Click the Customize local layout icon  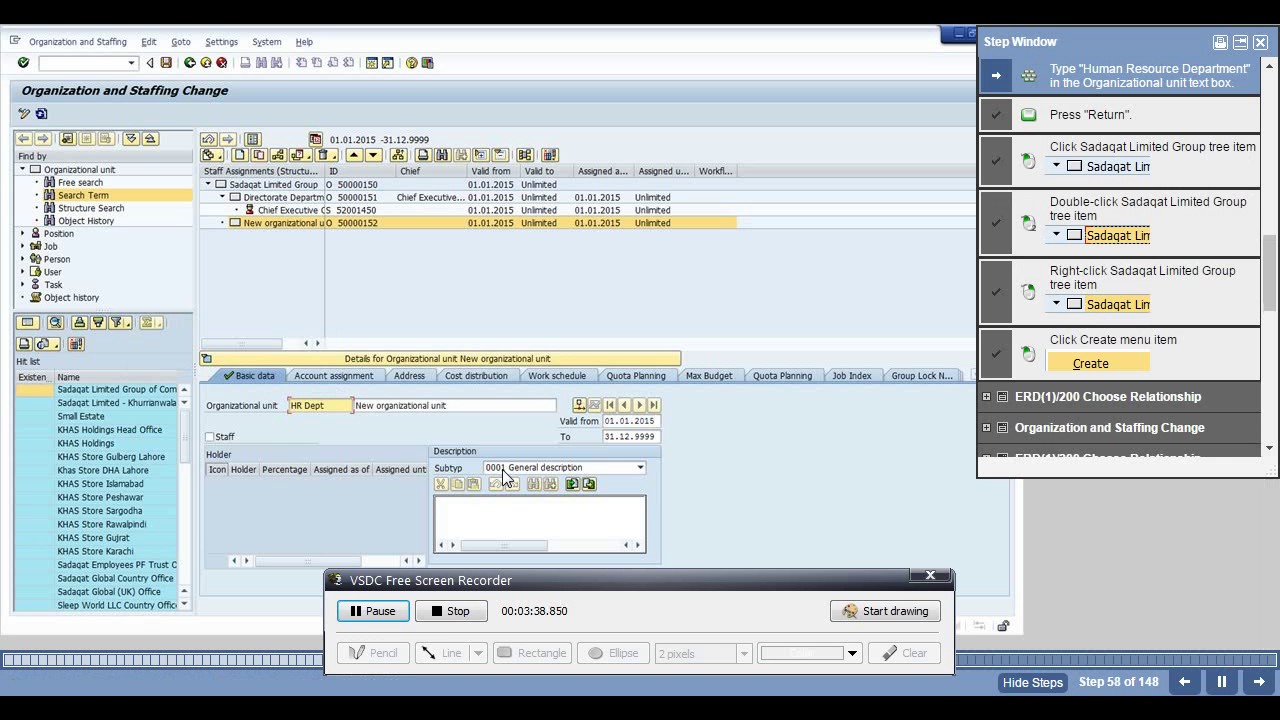click(x=428, y=63)
